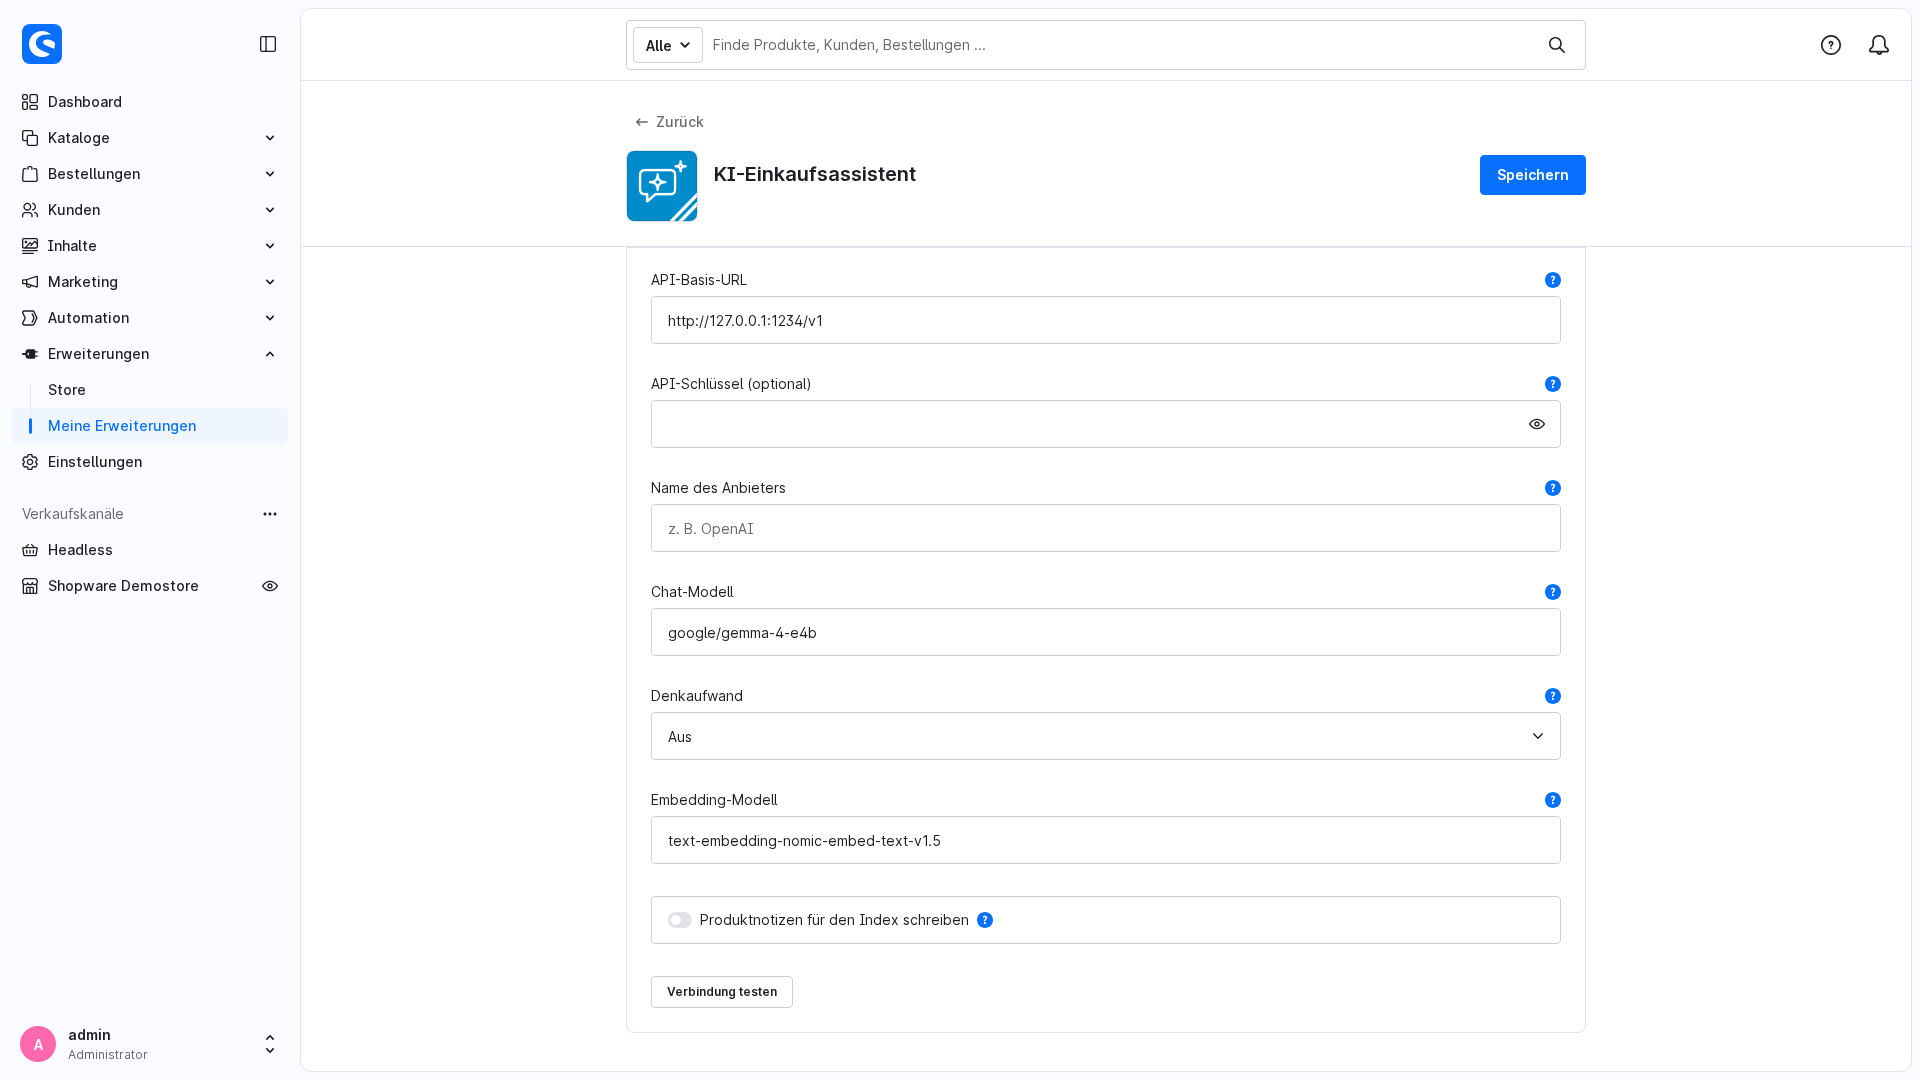This screenshot has width=1920, height=1080.
Task: Open the help center question icon
Action: coord(1831,45)
